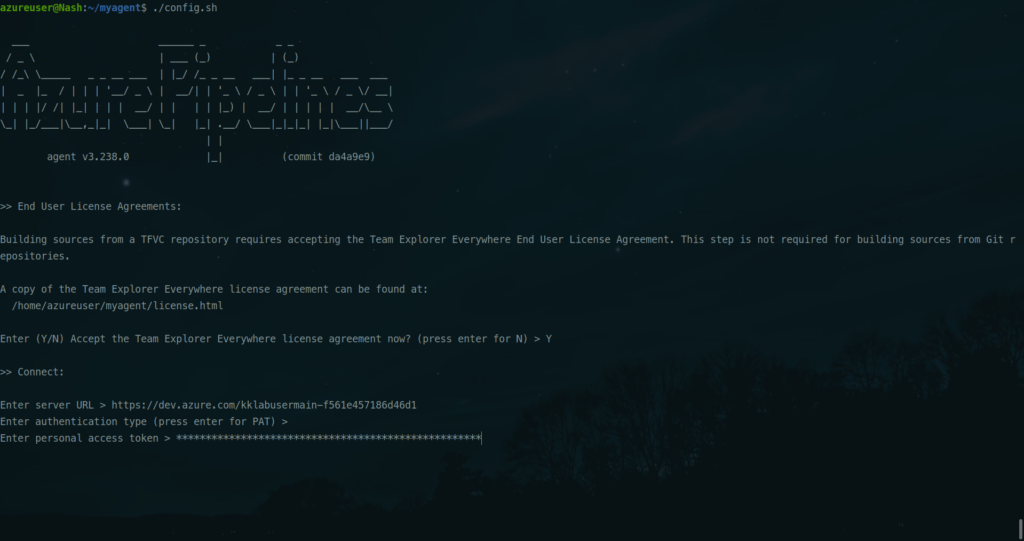
Task: Open the /home/azureuser/myagent/license.html path
Action: click(117, 306)
